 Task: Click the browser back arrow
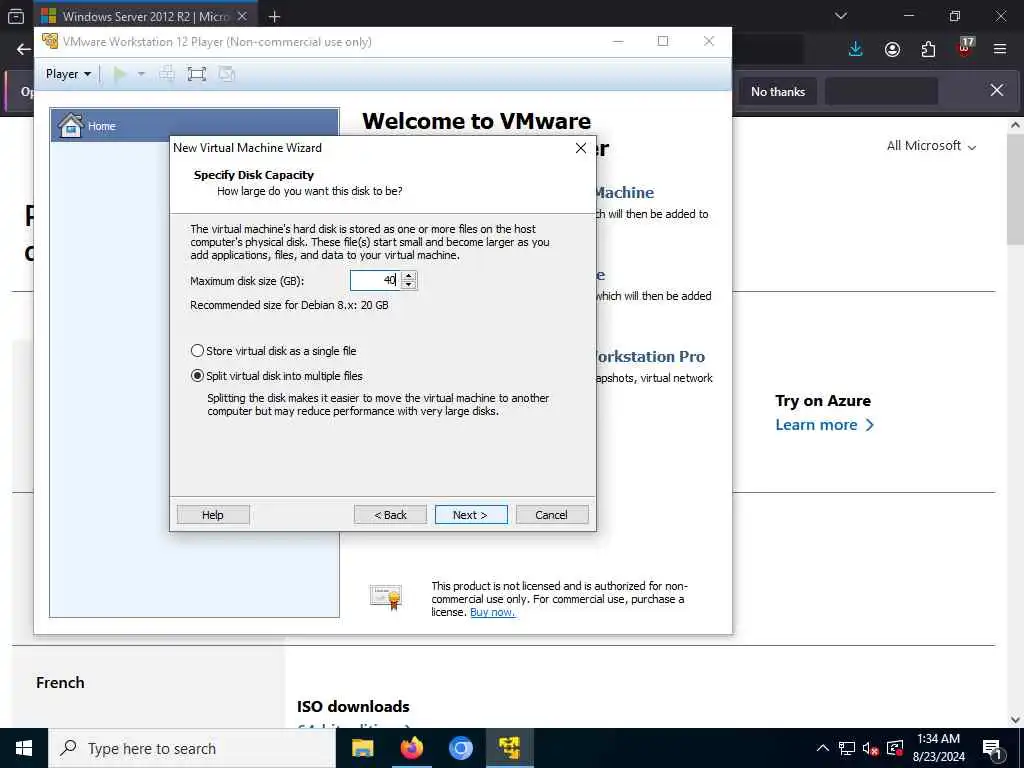[x=24, y=49]
